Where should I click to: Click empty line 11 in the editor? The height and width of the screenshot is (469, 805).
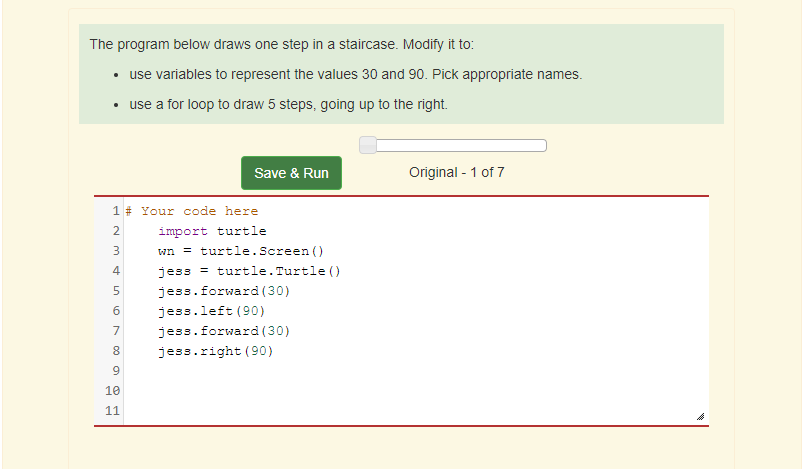click(416, 411)
